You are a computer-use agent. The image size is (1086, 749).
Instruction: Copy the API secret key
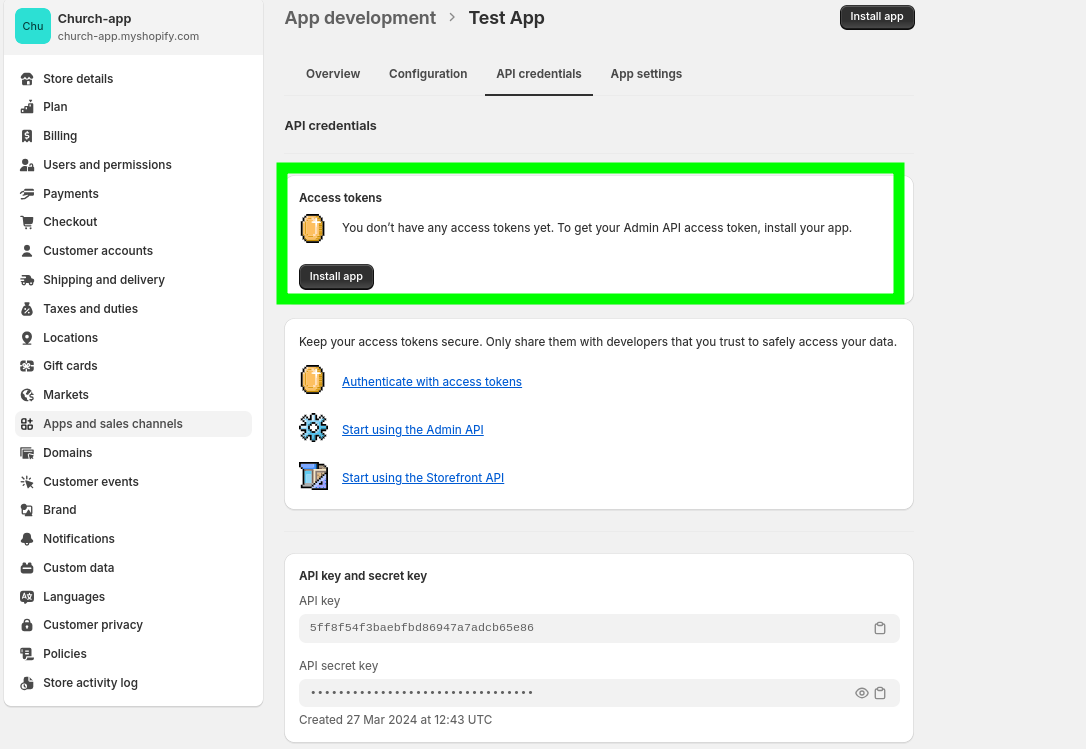(880, 693)
